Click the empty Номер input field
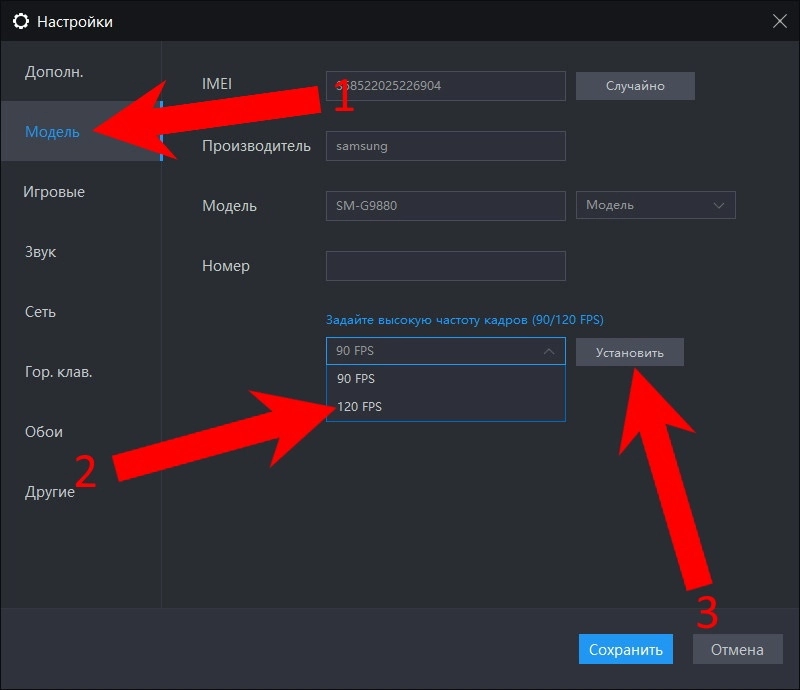Image resolution: width=800 pixels, height=690 pixels. [445, 266]
